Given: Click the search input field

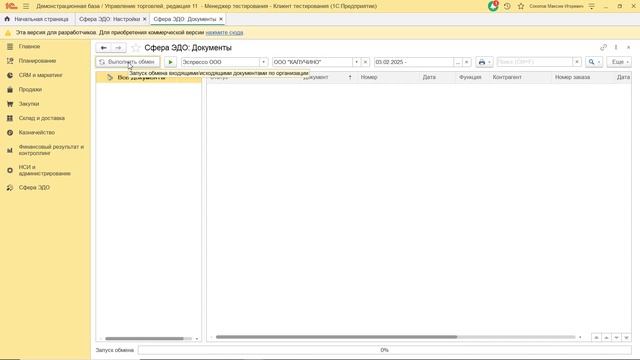Looking at the screenshot, I should (535, 62).
